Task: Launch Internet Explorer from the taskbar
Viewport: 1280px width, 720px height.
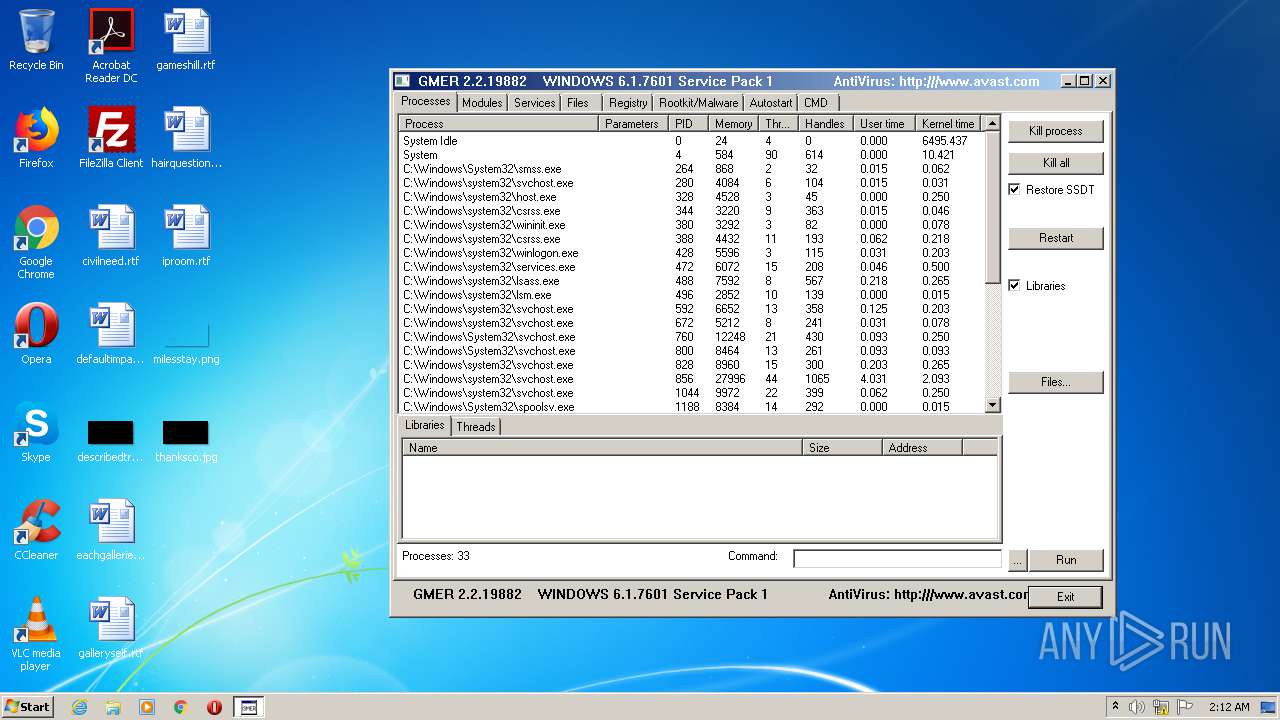Action: (x=79, y=707)
